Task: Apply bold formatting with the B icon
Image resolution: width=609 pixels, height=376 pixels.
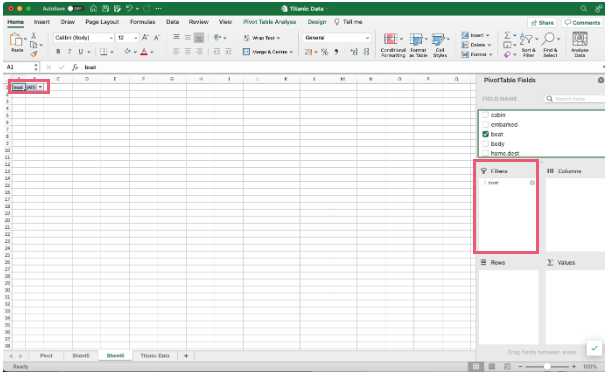Action: (x=58, y=52)
